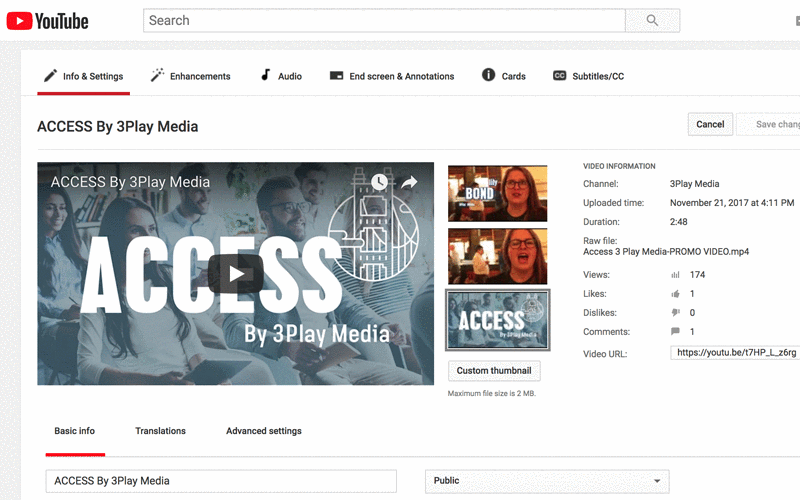Viewport: 800px width, 500px height.
Task: Click the share arrow icon on video
Action: point(409,182)
